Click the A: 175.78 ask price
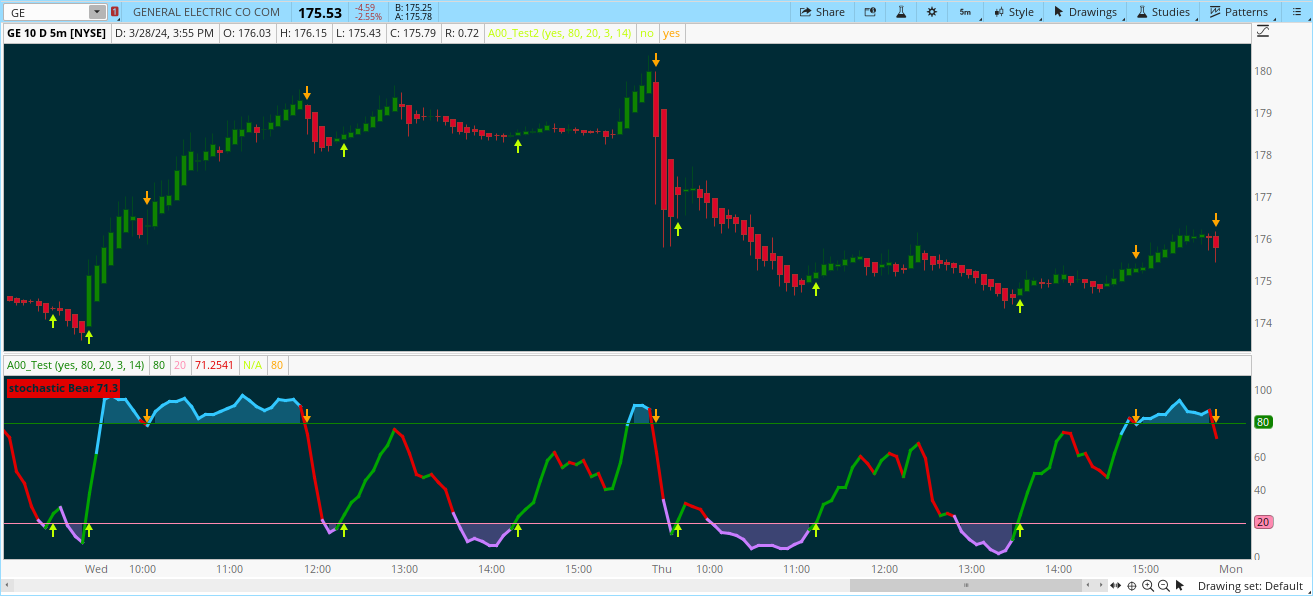The image size is (1313, 596). 413,17
